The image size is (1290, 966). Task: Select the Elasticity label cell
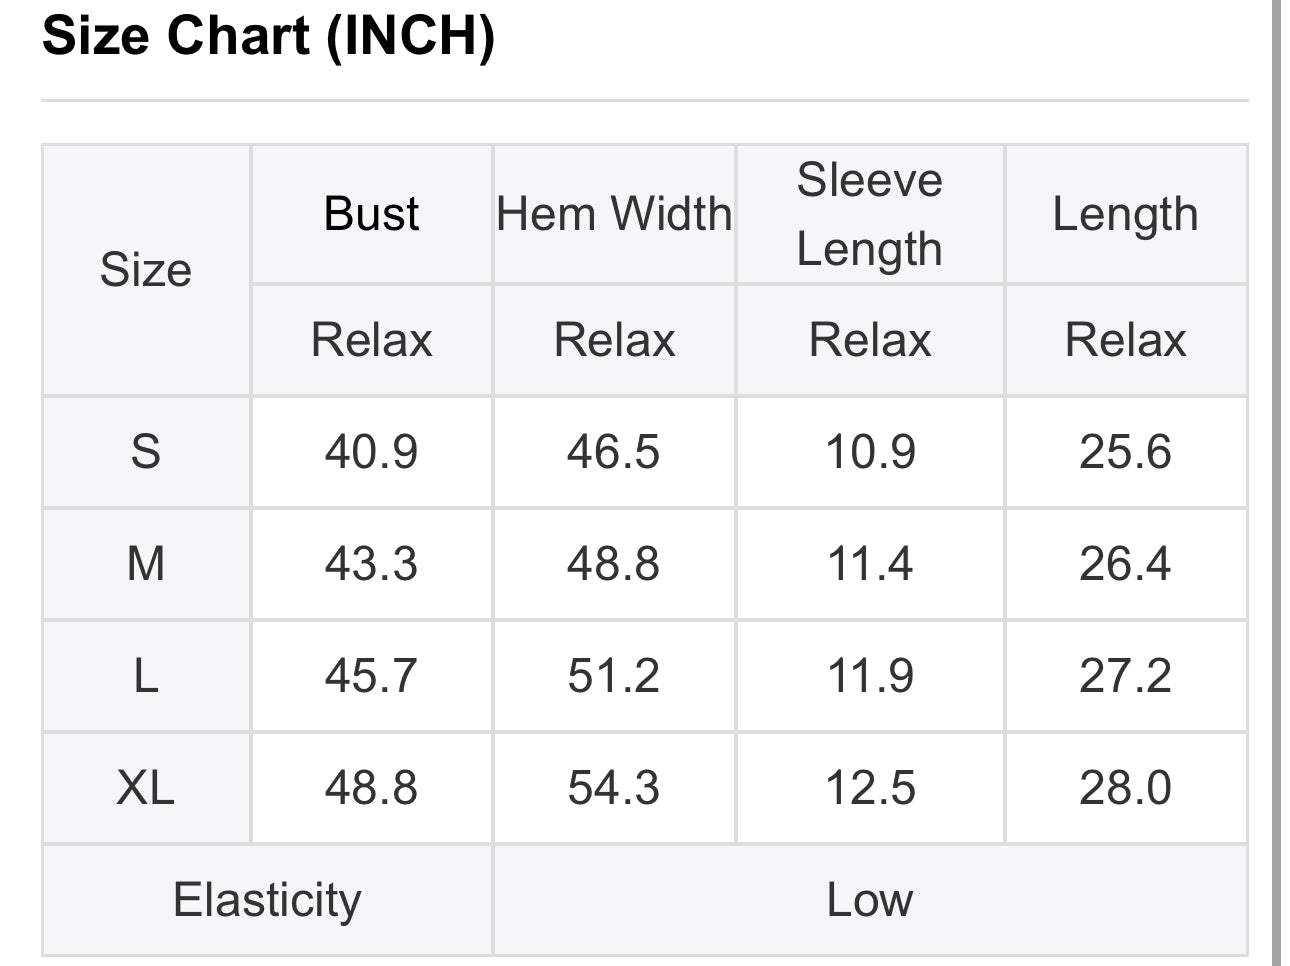[267, 900]
